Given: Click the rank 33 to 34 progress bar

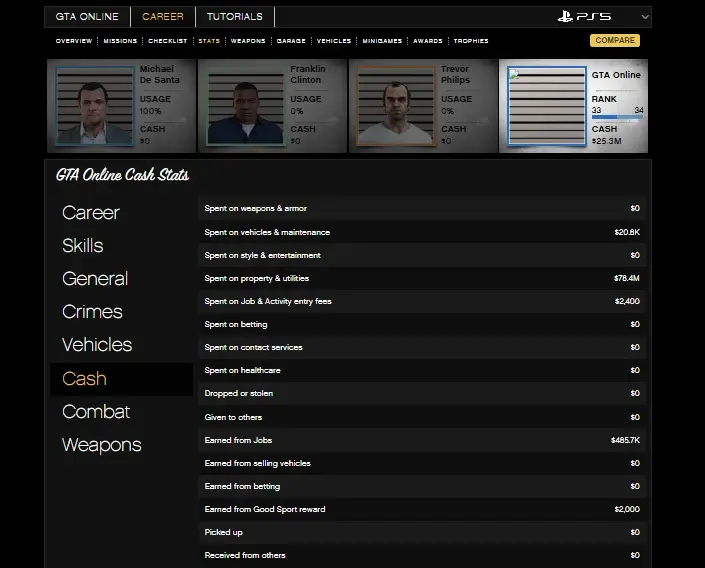Looking at the screenshot, I should pos(617,117).
